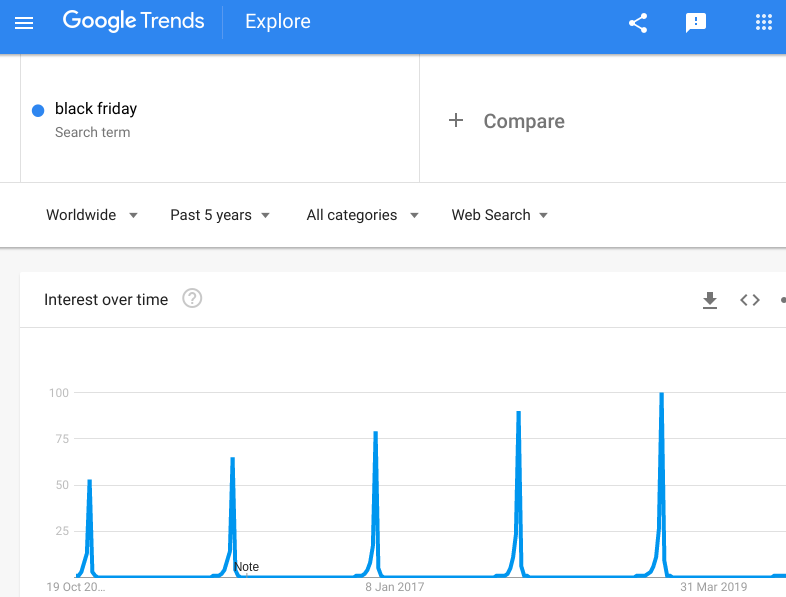Open the send feedback icon
786x597 pixels.
696,23
